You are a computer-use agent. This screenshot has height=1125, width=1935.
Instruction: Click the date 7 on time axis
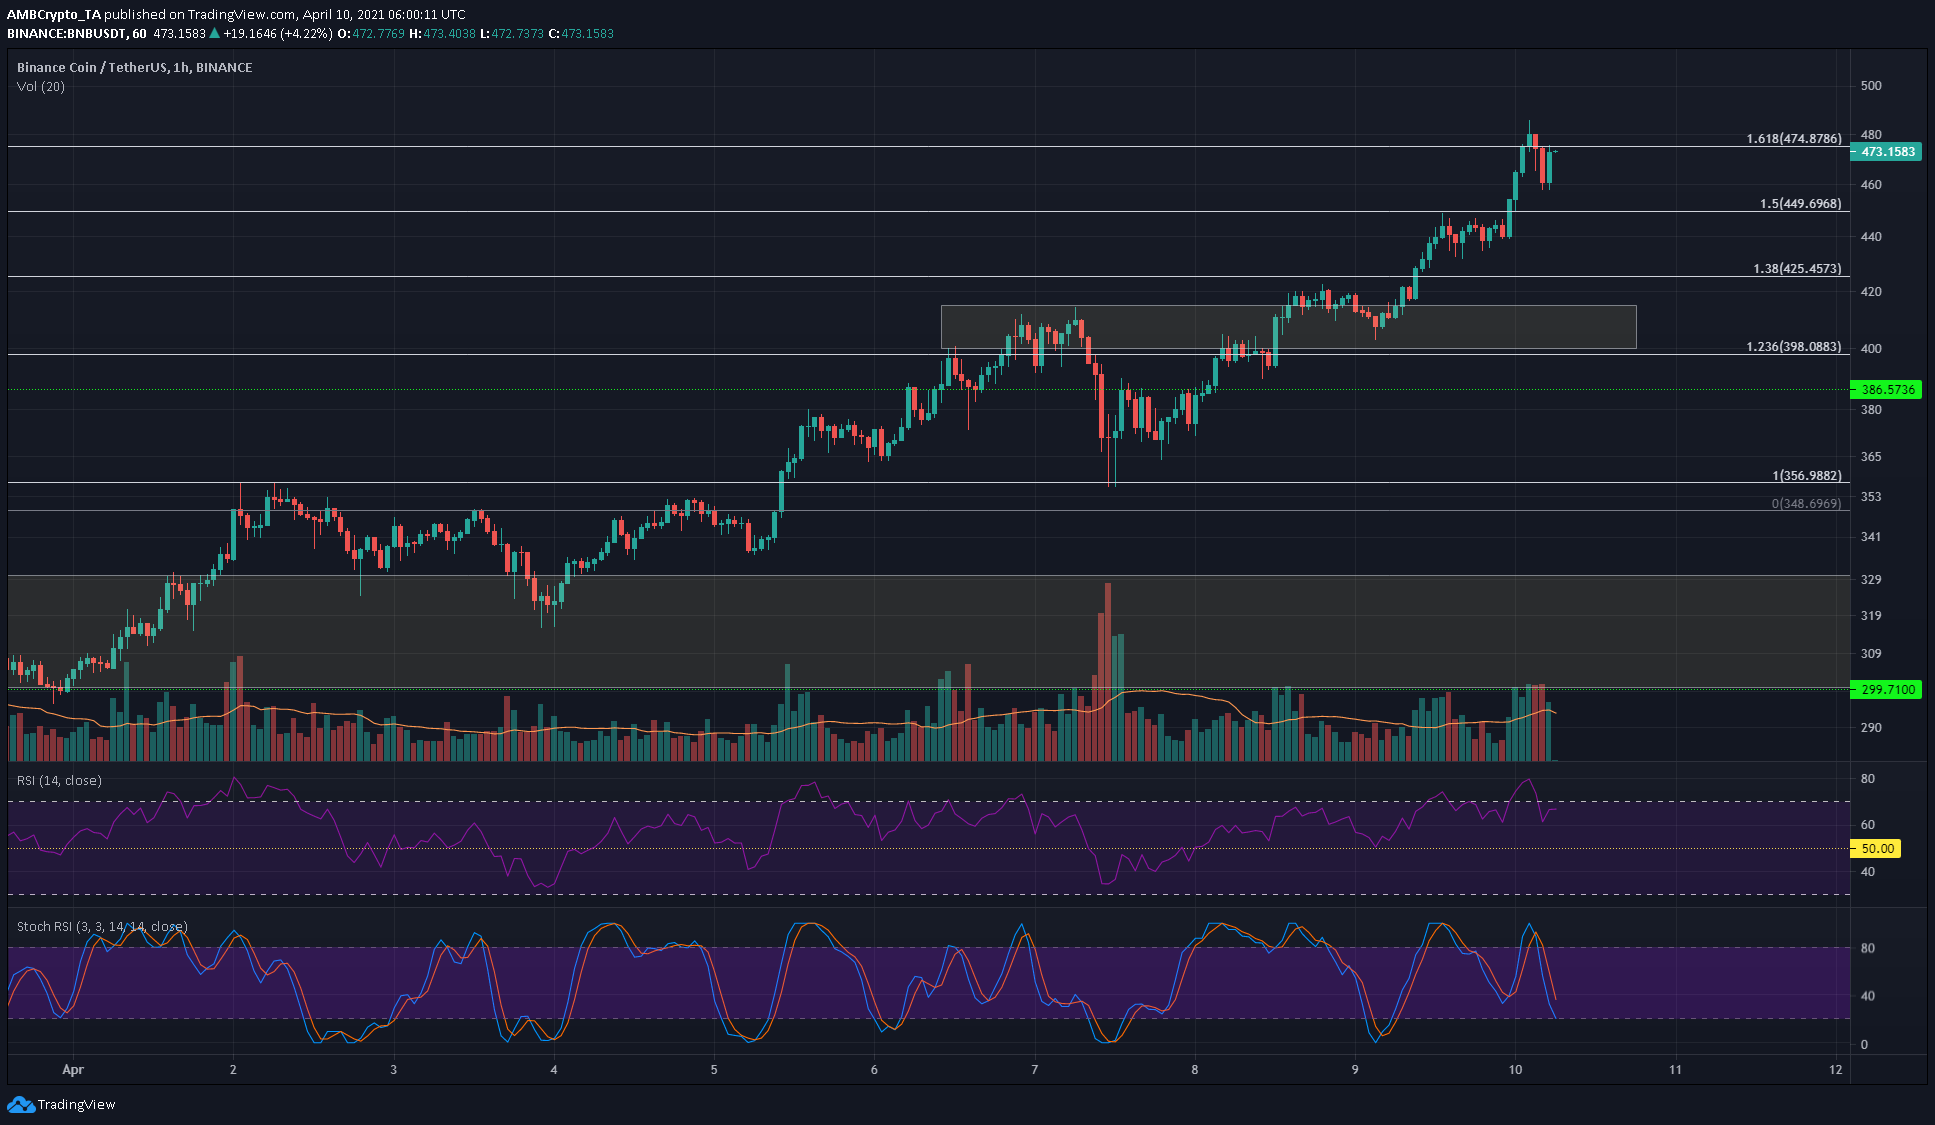[x=1035, y=1069]
